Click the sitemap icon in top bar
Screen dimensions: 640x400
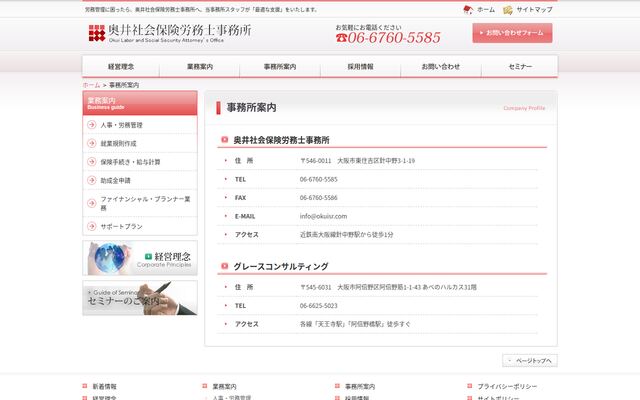click(x=507, y=10)
